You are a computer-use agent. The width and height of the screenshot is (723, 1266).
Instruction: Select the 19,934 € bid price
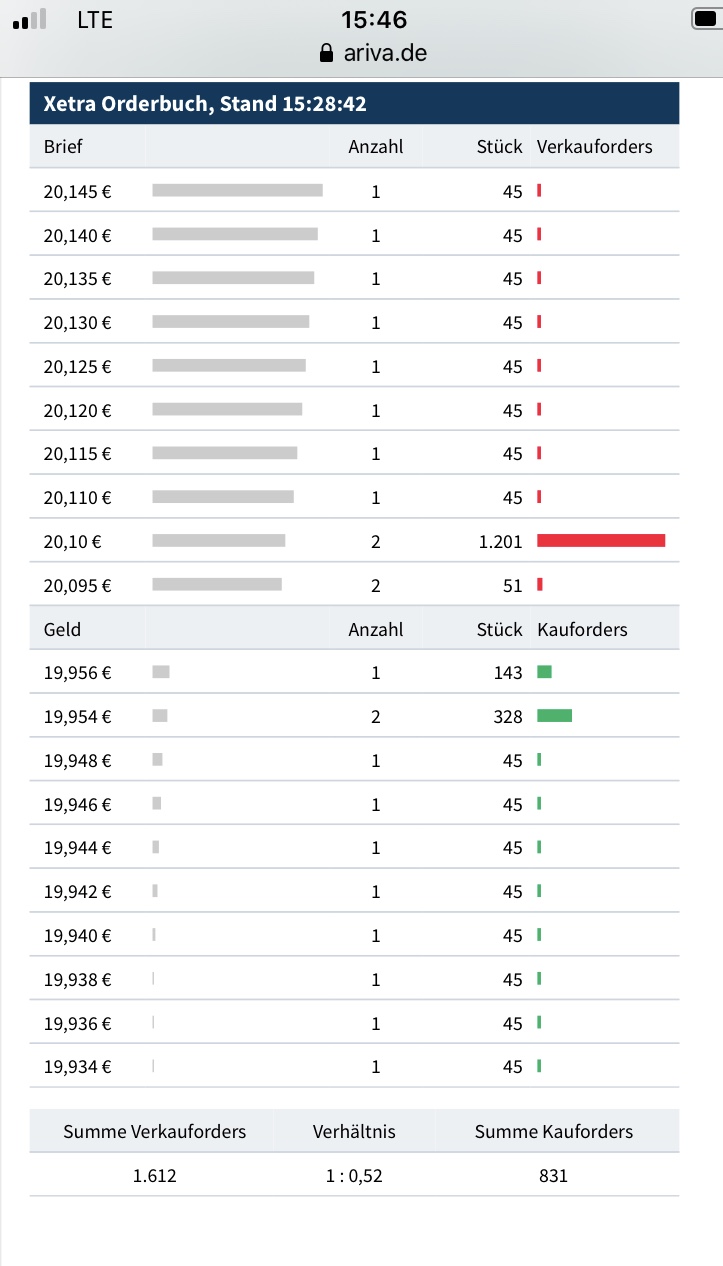(77, 1067)
